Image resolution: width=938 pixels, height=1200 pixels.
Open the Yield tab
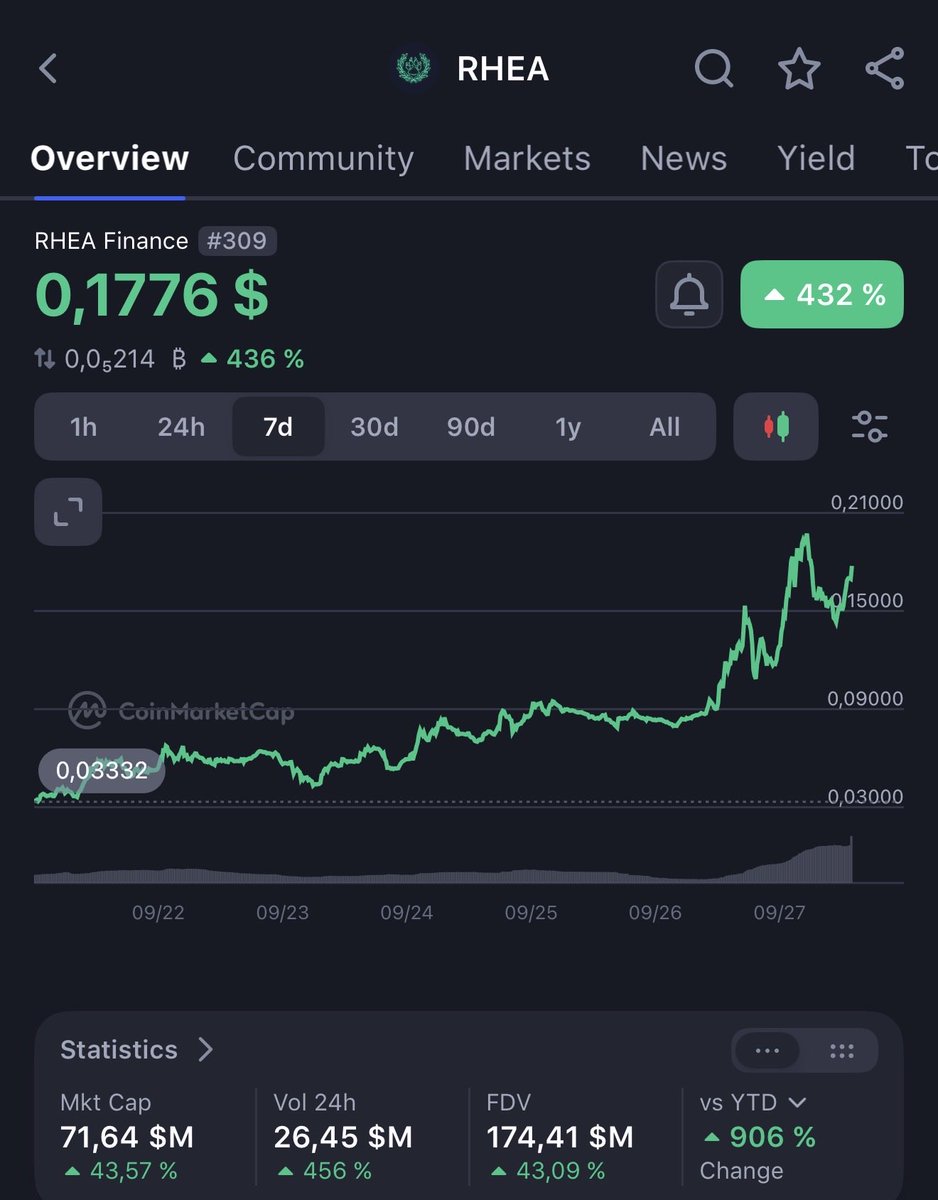pyautogui.click(x=816, y=158)
